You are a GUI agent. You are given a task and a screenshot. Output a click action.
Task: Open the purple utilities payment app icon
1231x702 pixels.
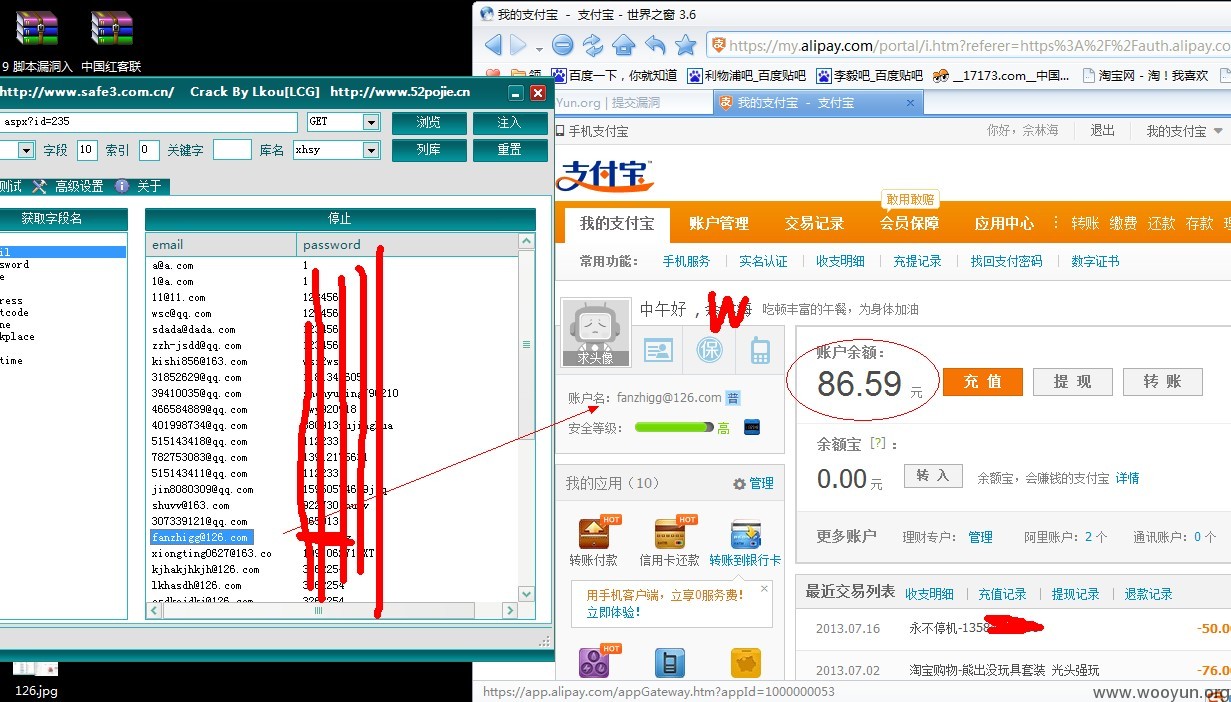click(594, 662)
